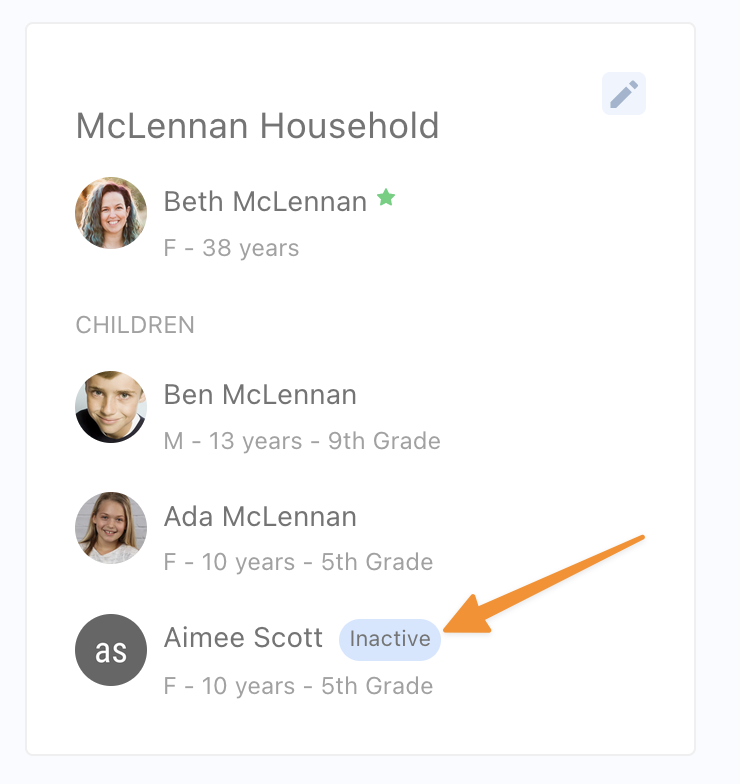Open Aimee Scott's name link

(243, 638)
